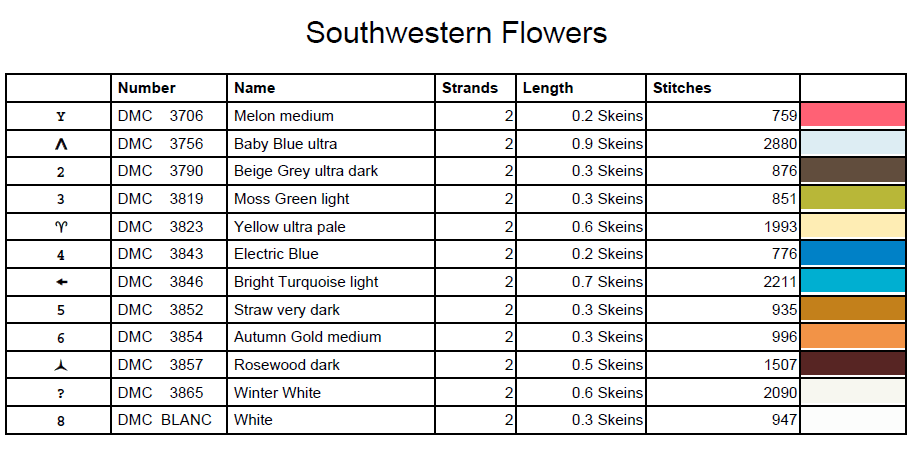Select the symbol 4 for Electric Blue

tap(61, 255)
